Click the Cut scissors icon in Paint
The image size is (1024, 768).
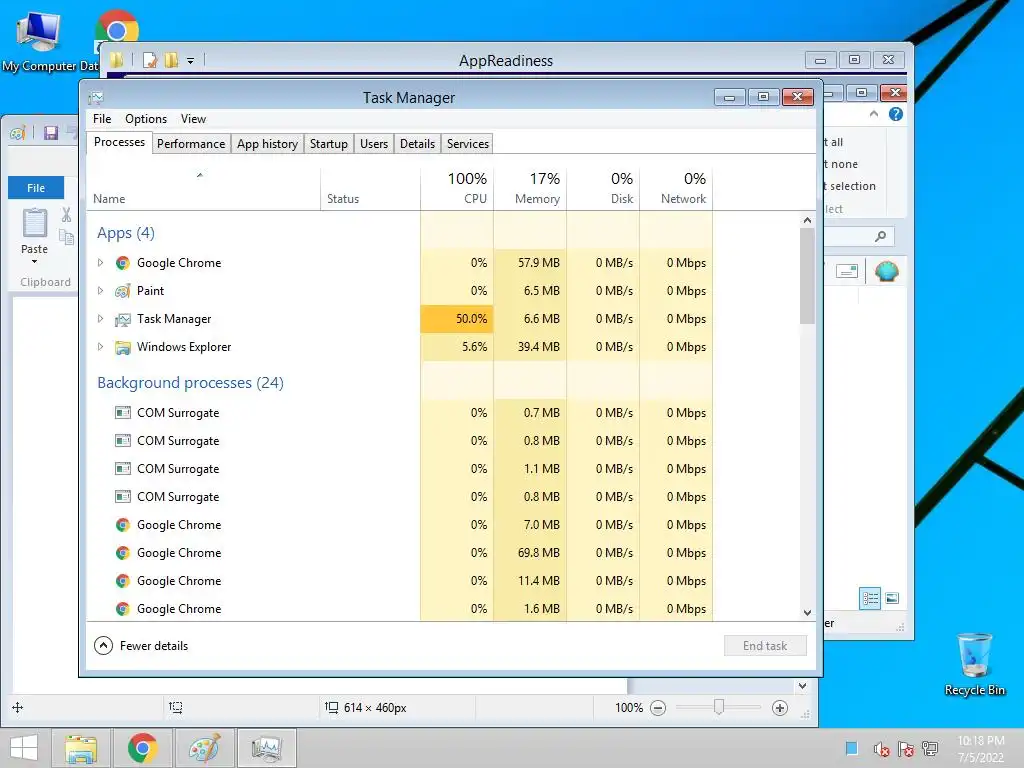coord(66,215)
